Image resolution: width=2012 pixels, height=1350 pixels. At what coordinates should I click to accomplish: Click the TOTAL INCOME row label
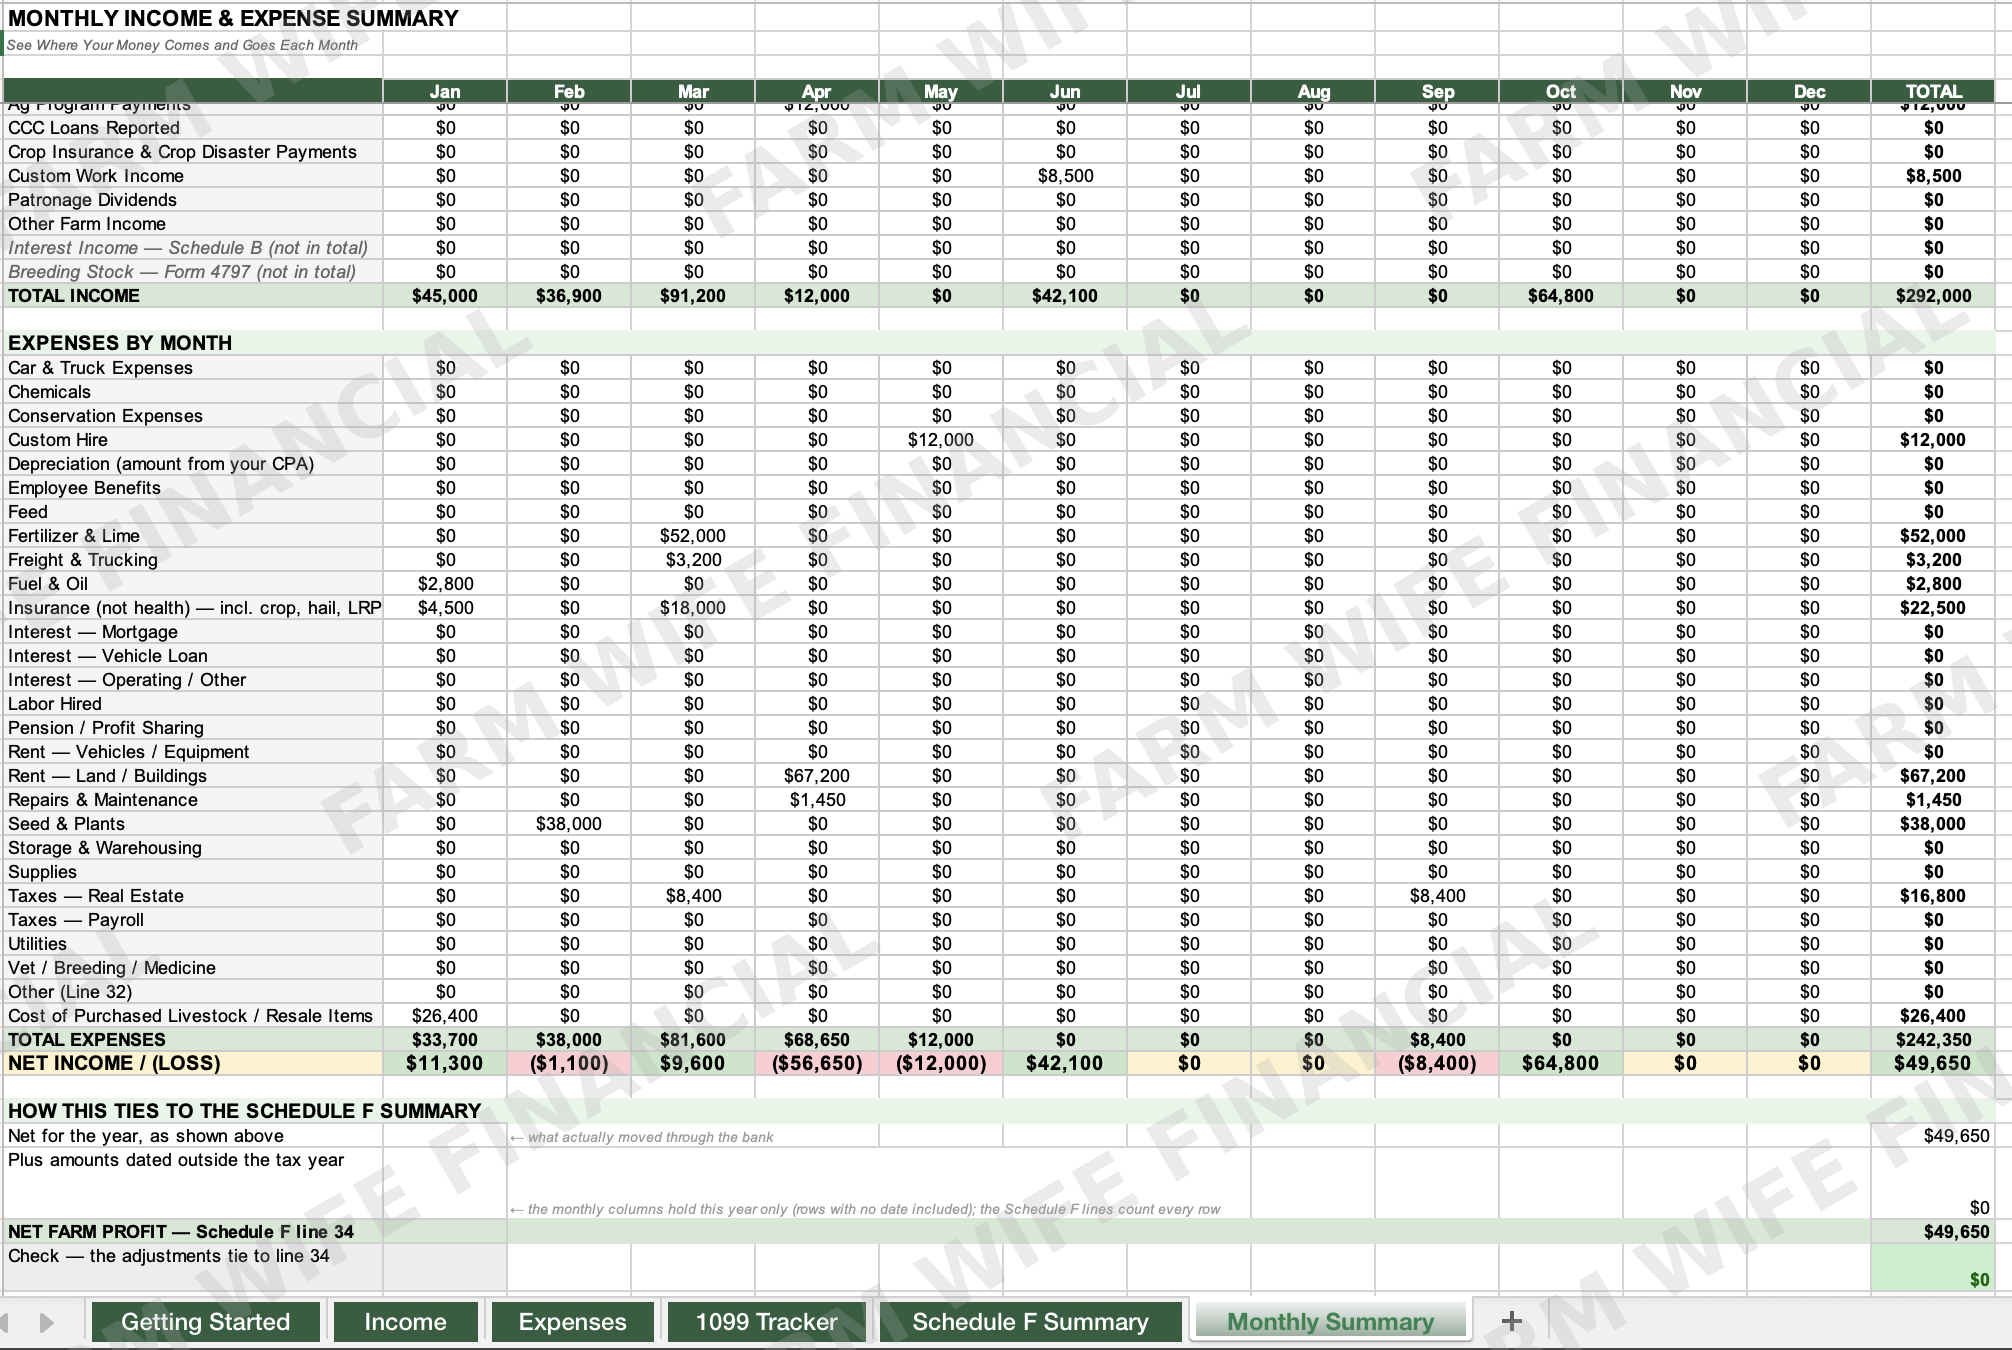[x=193, y=296]
